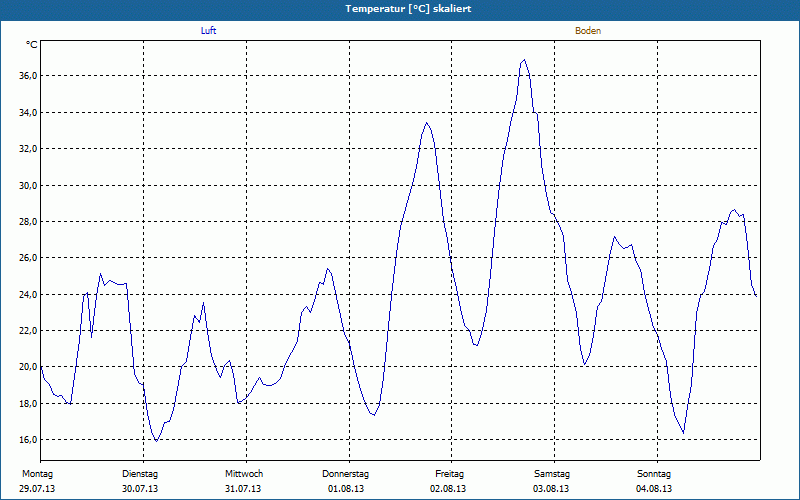Click the Donnerstag day label
Screen dimensions: 800x500
pos(345,474)
